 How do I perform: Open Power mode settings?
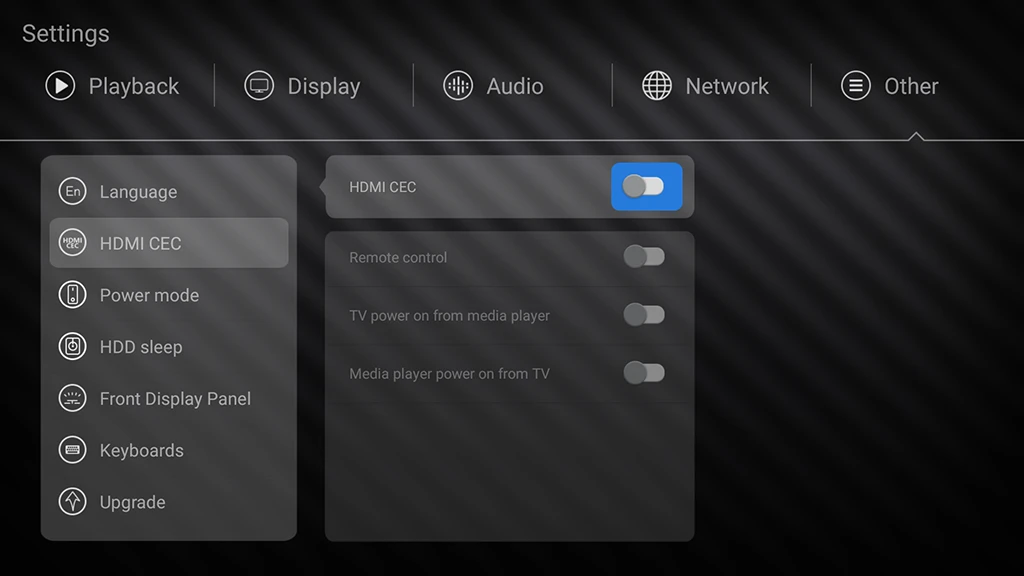click(169, 295)
